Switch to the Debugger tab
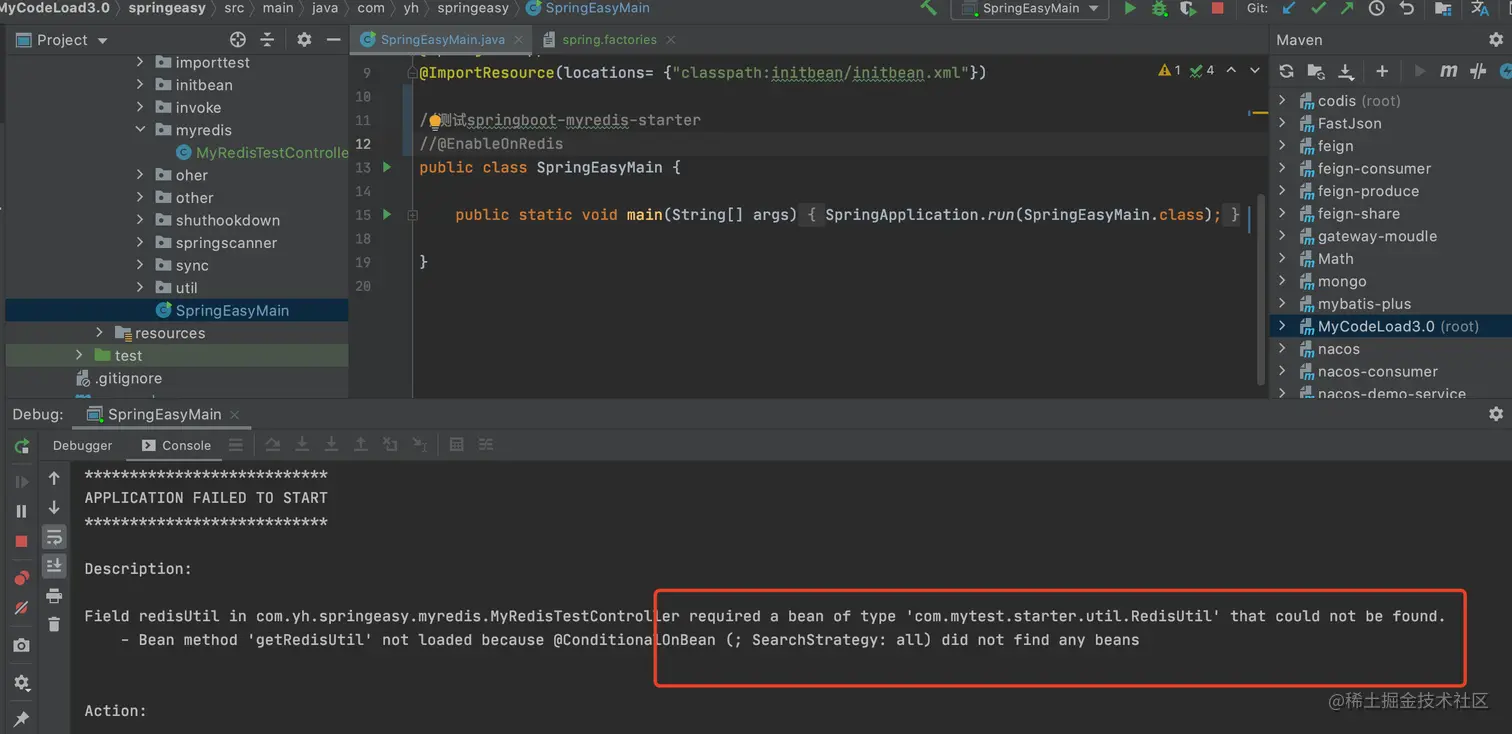Viewport: 1512px width, 734px height. tap(83, 446)
